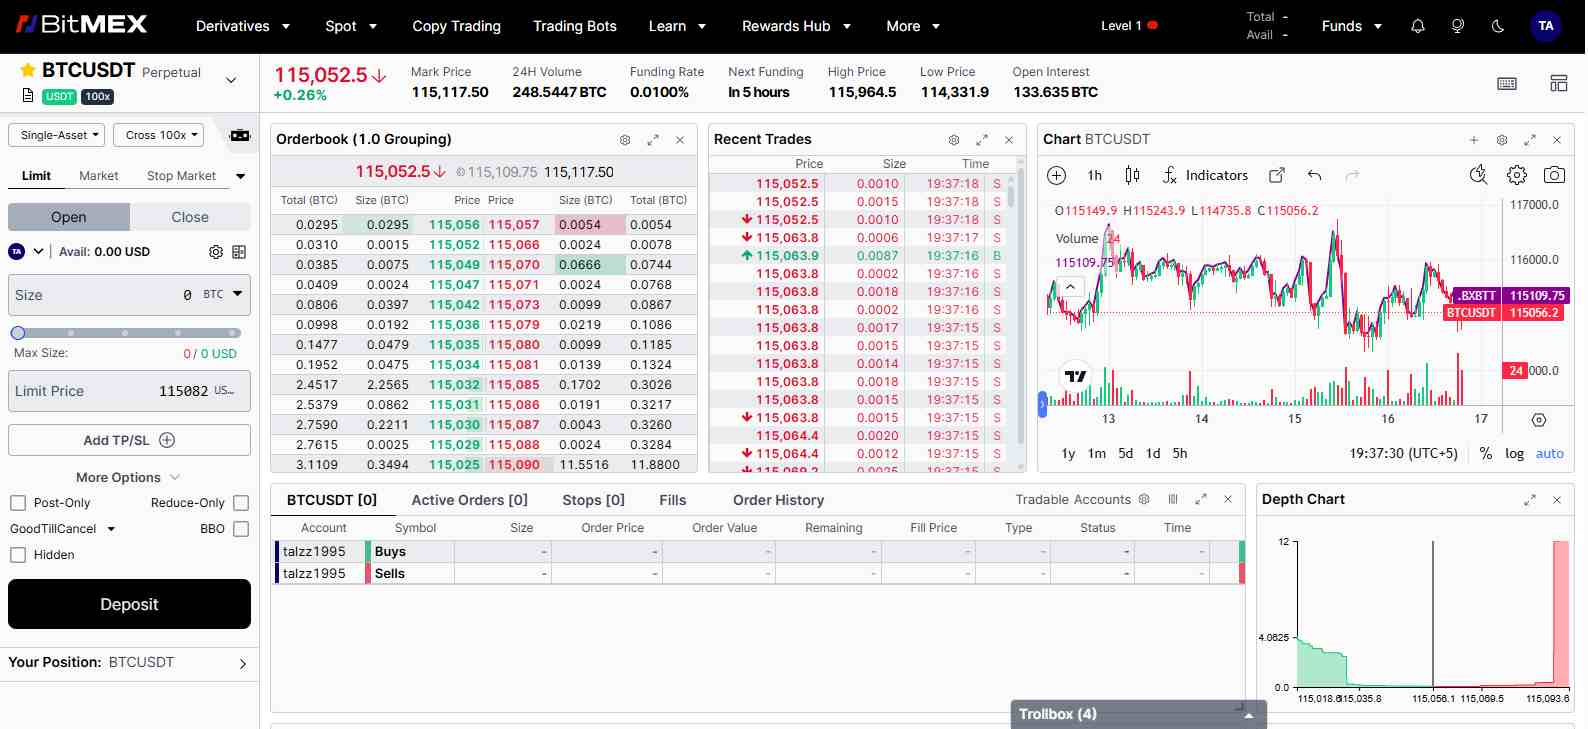Screen dimensions: 1588x729
Task: Switch to Stop Market tab
Action: (x=181, y=176)
